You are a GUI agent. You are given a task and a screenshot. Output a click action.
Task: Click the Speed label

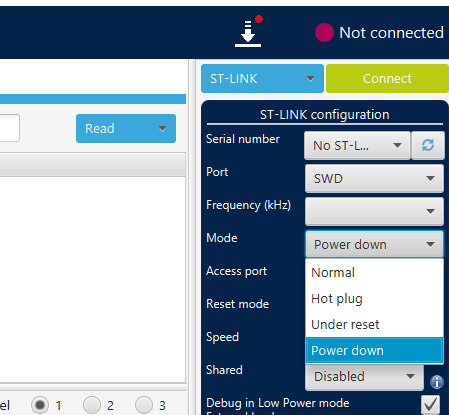pyautogui.click(x=223, y=337)
